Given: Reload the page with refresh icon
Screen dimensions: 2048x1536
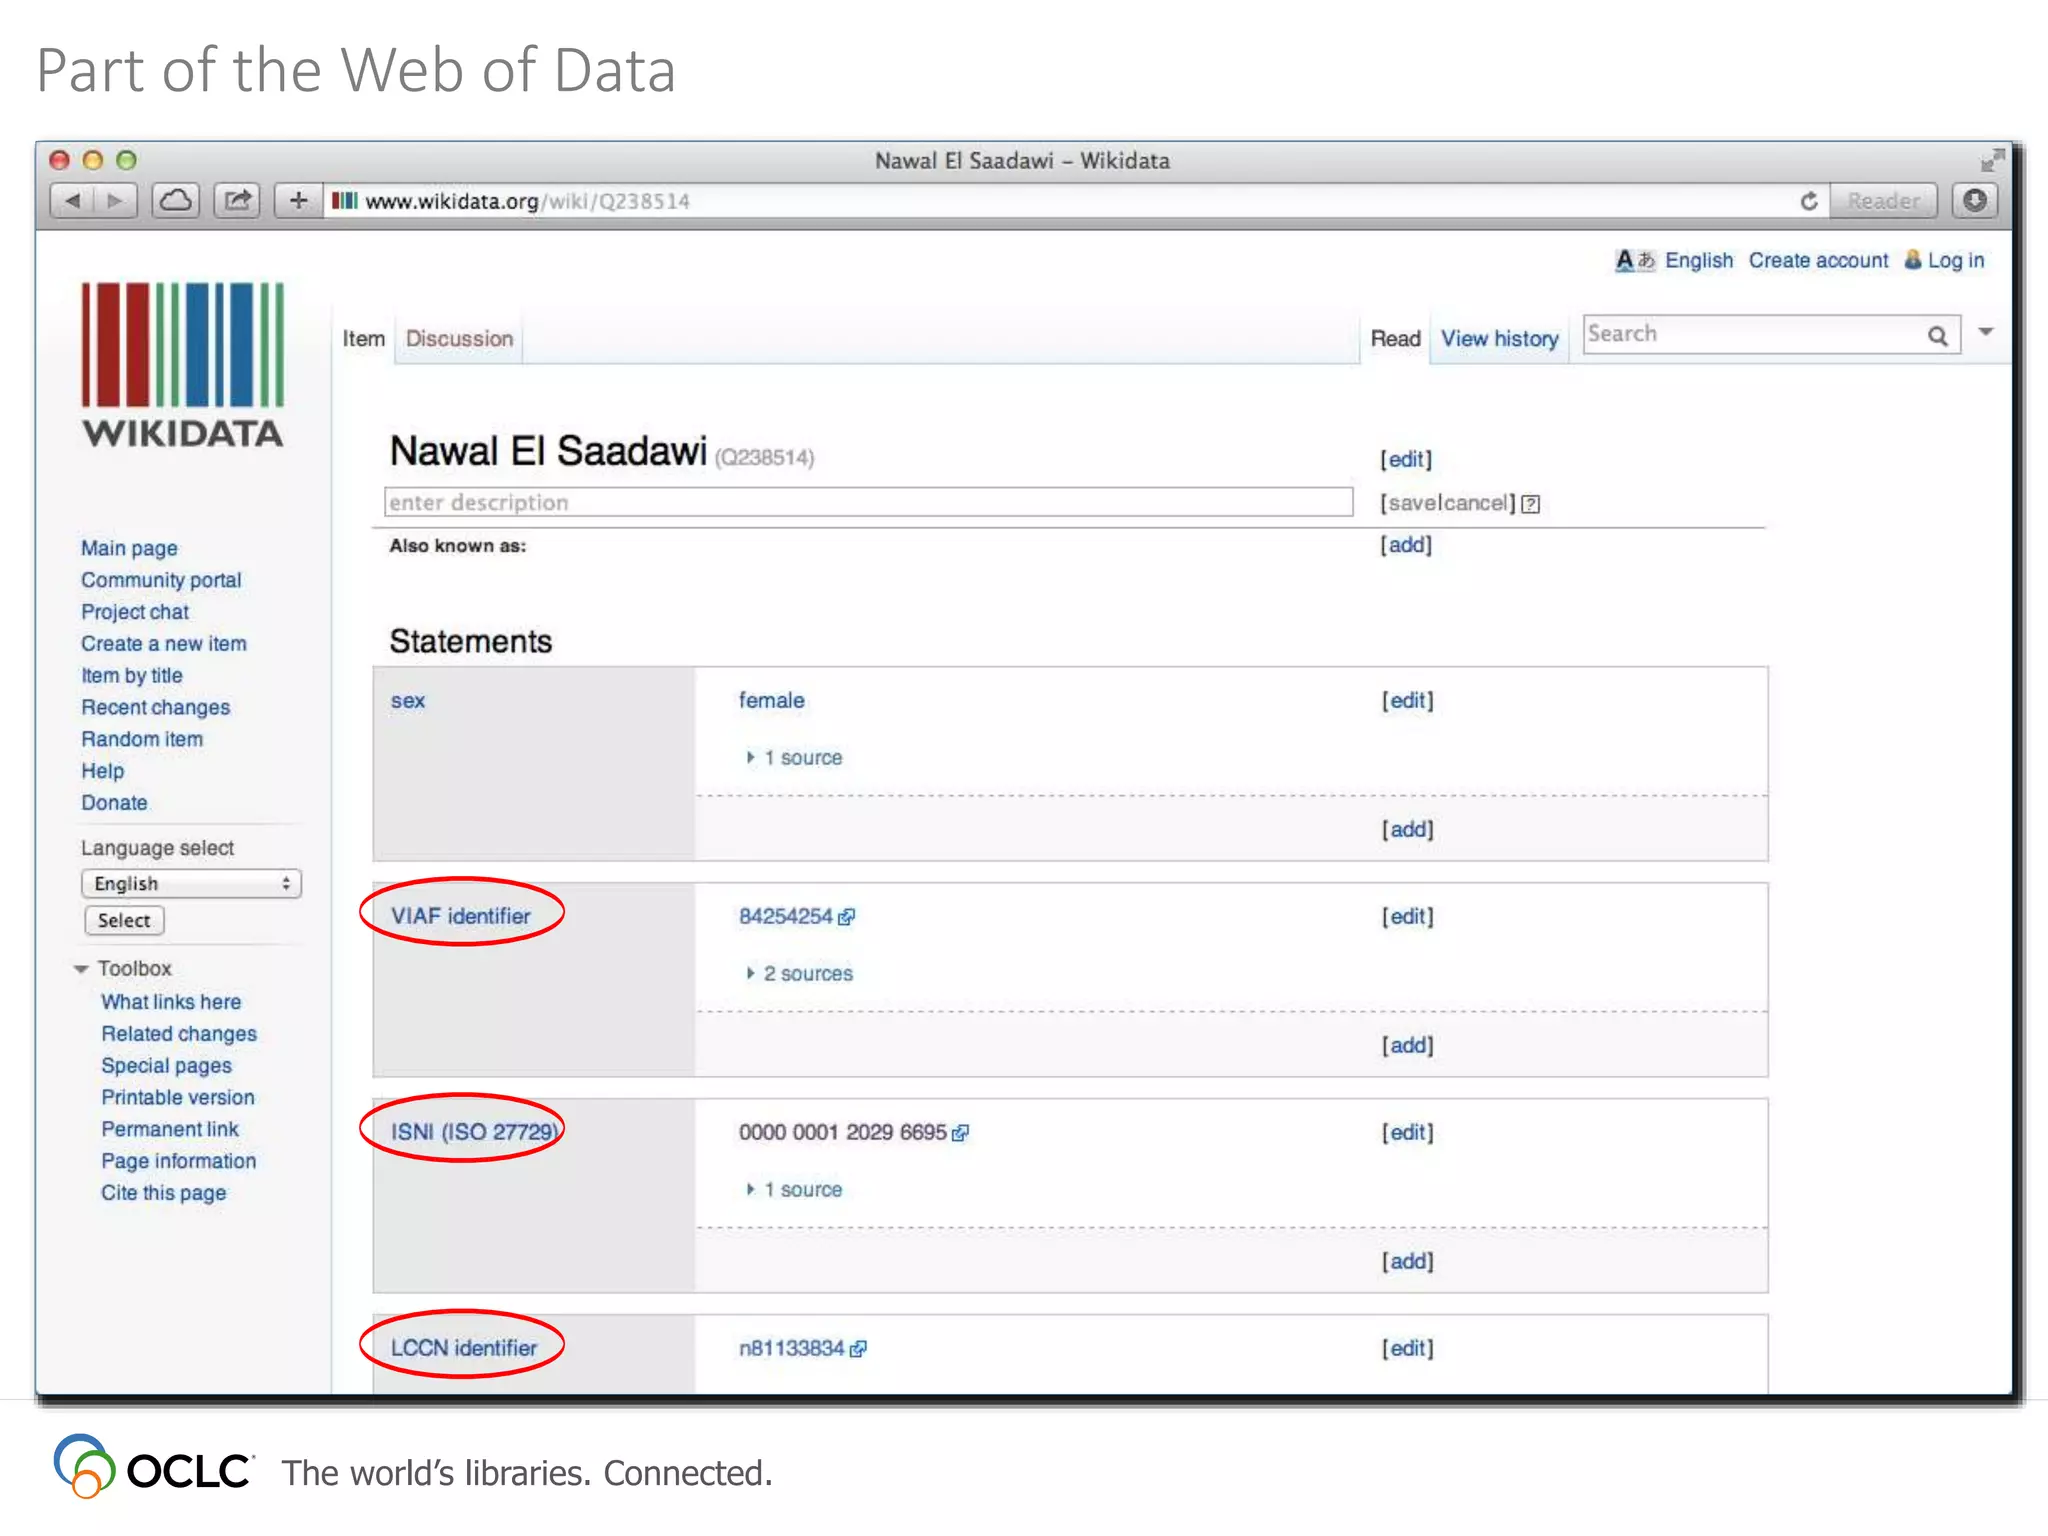Looking at the screenshot, I should (x=1808, y=201).
